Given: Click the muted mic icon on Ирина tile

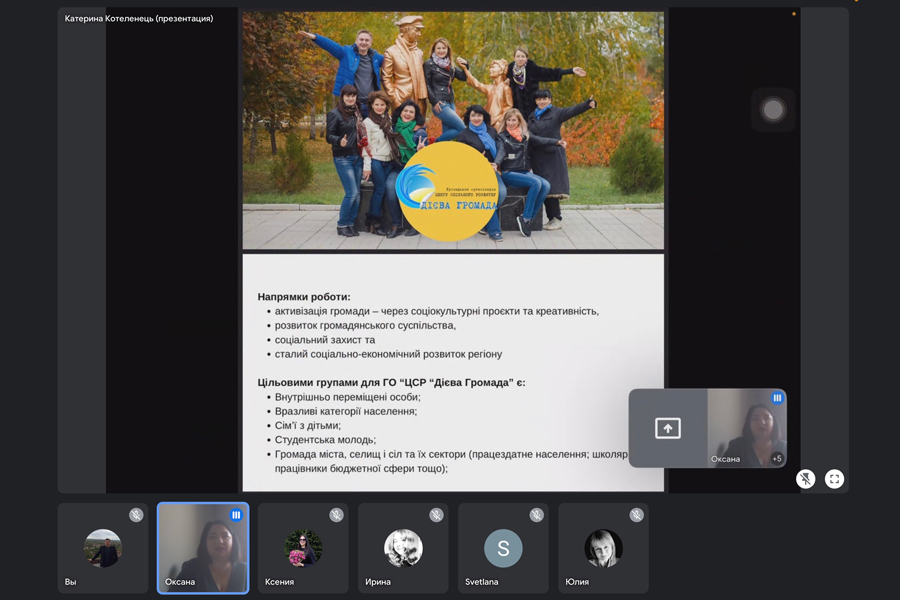Looking at the screenshot, I should point(436,515).
